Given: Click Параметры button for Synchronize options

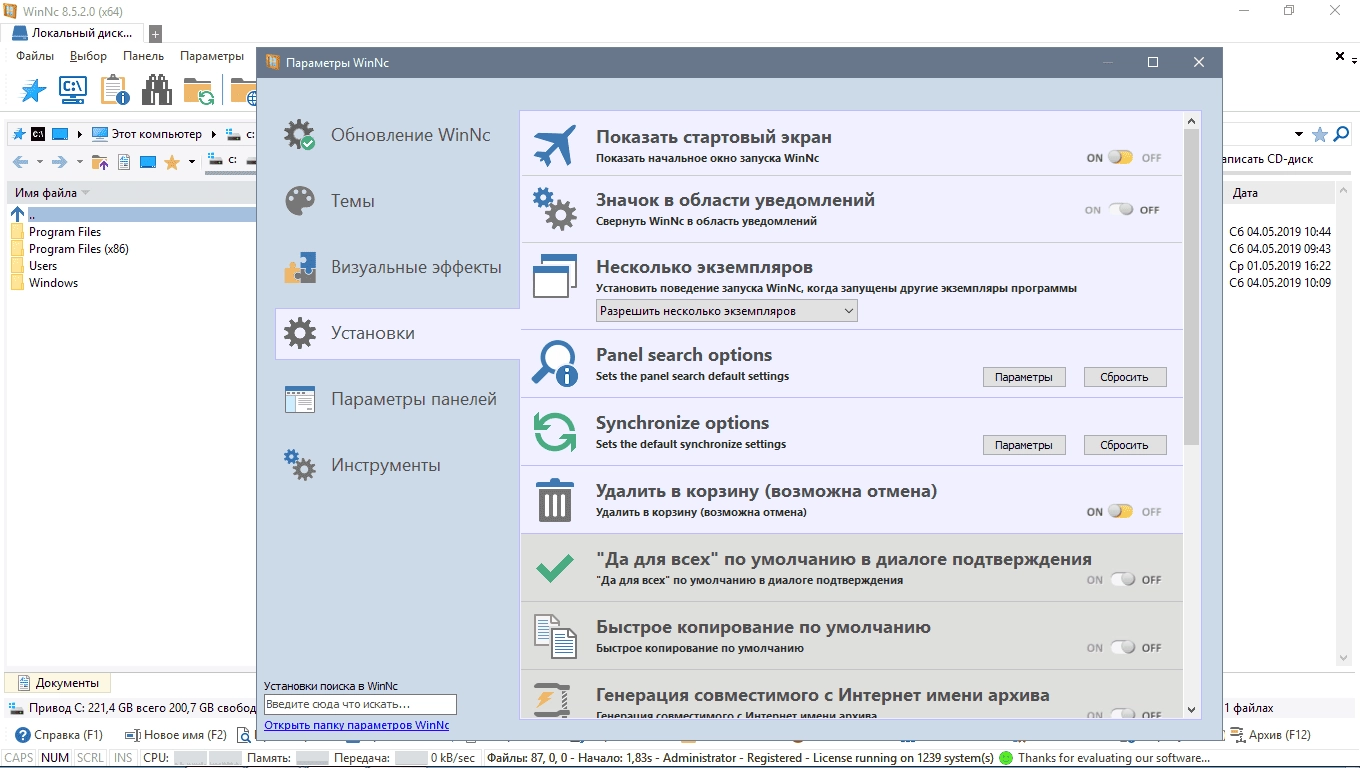Looking at the screenshot, I should point(1024,445).
